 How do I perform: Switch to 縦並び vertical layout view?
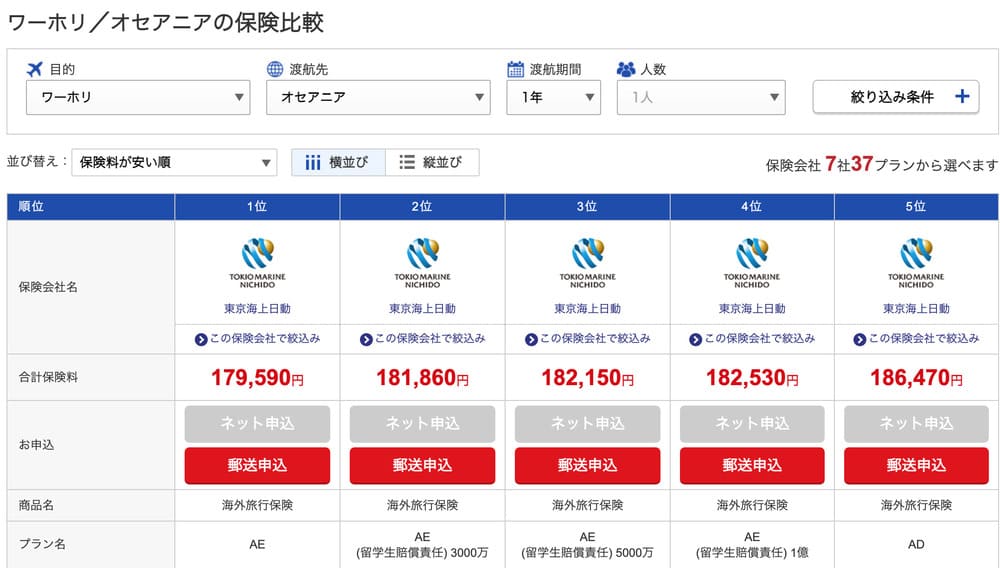tap(432, 163)
